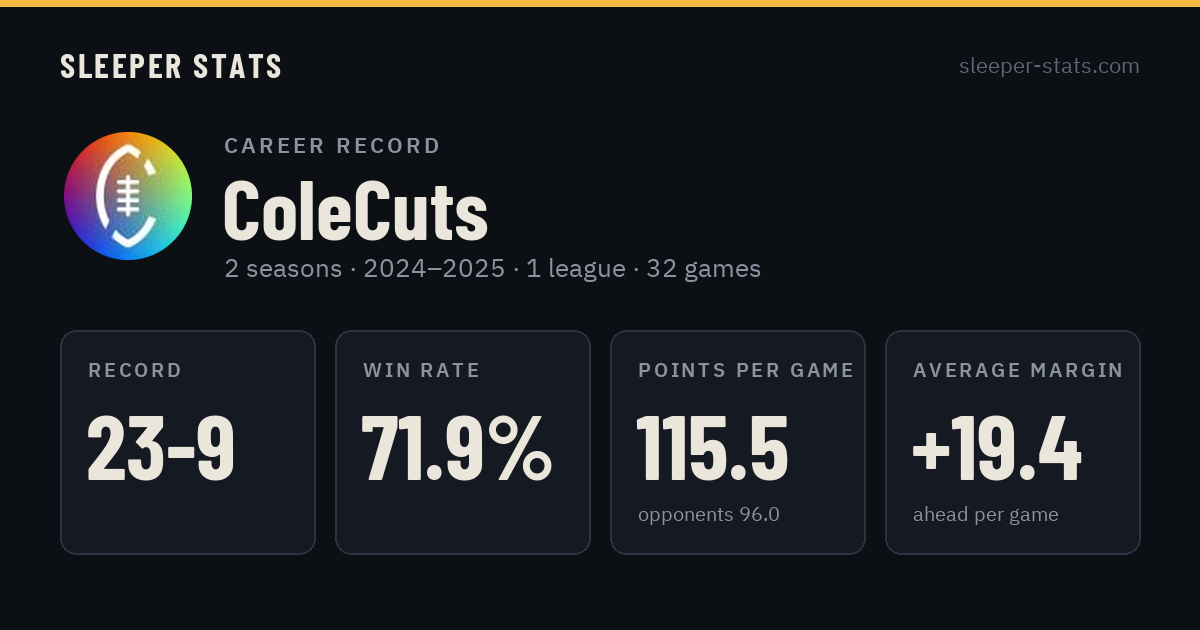Screen dimensions: 1200x630
Task: Select the RECORD stat card
Action: 188,442
